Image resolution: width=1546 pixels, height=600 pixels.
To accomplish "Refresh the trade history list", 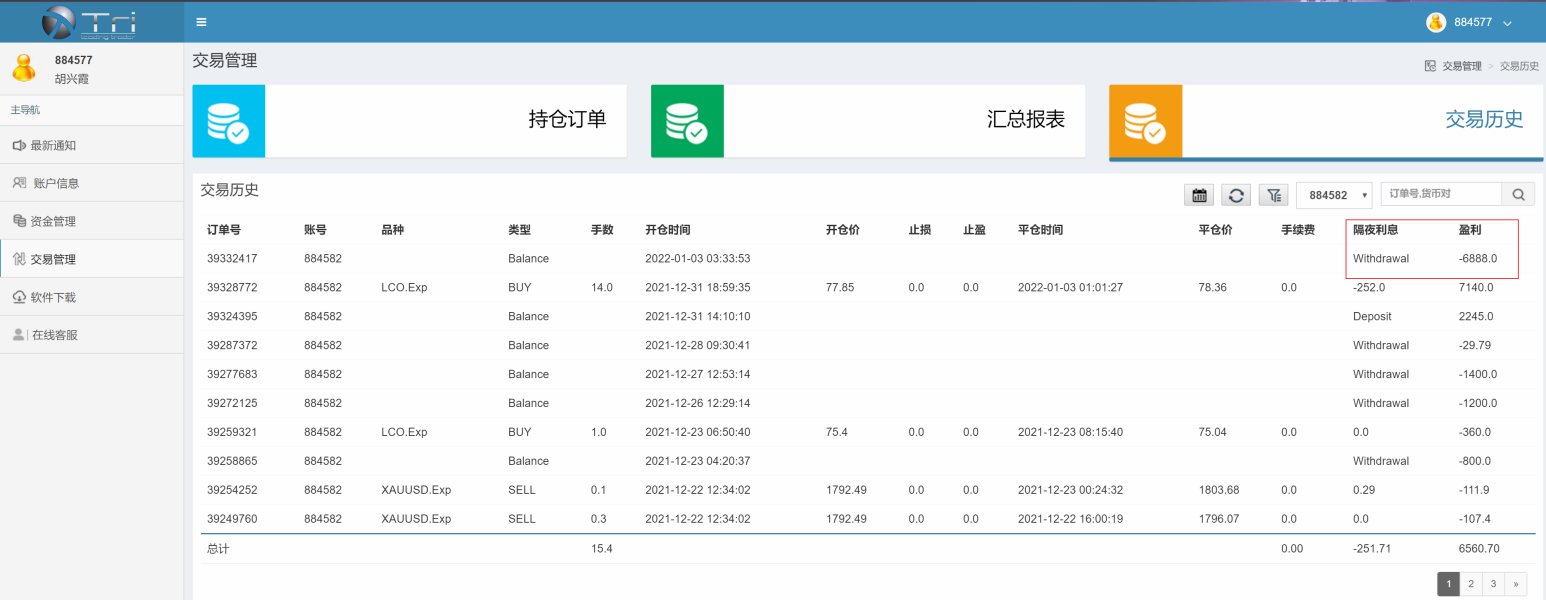I will pos(1236,195).
